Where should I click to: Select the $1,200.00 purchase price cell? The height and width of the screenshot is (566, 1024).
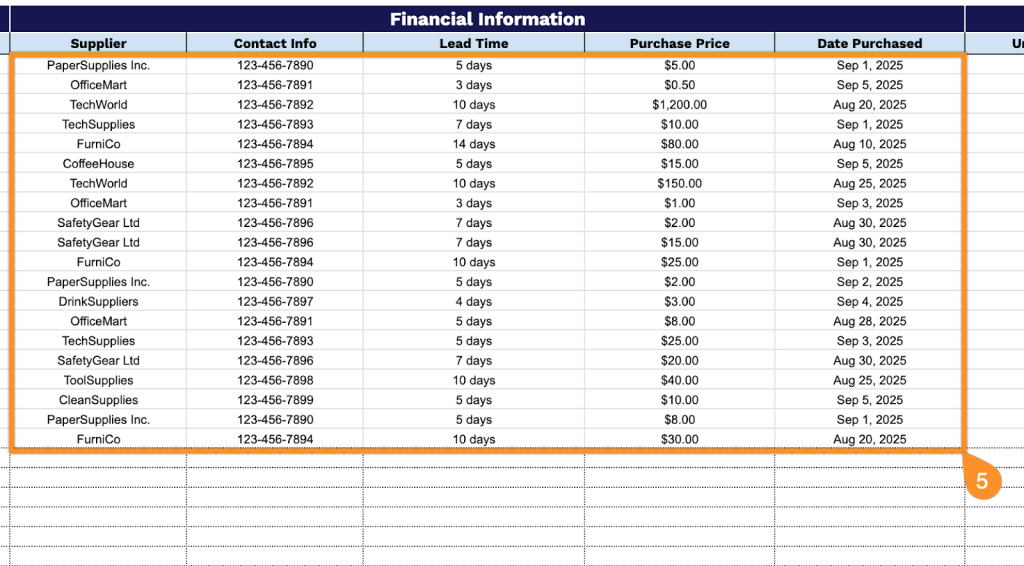pyautogui.click(x=680, y=105)
